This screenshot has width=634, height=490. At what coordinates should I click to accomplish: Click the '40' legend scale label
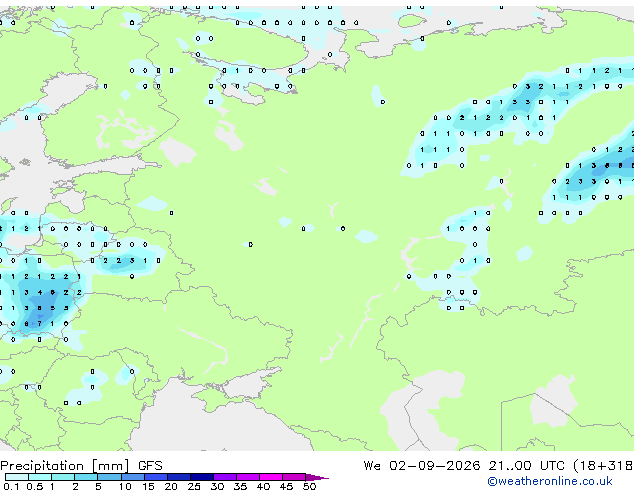[263, 486]
